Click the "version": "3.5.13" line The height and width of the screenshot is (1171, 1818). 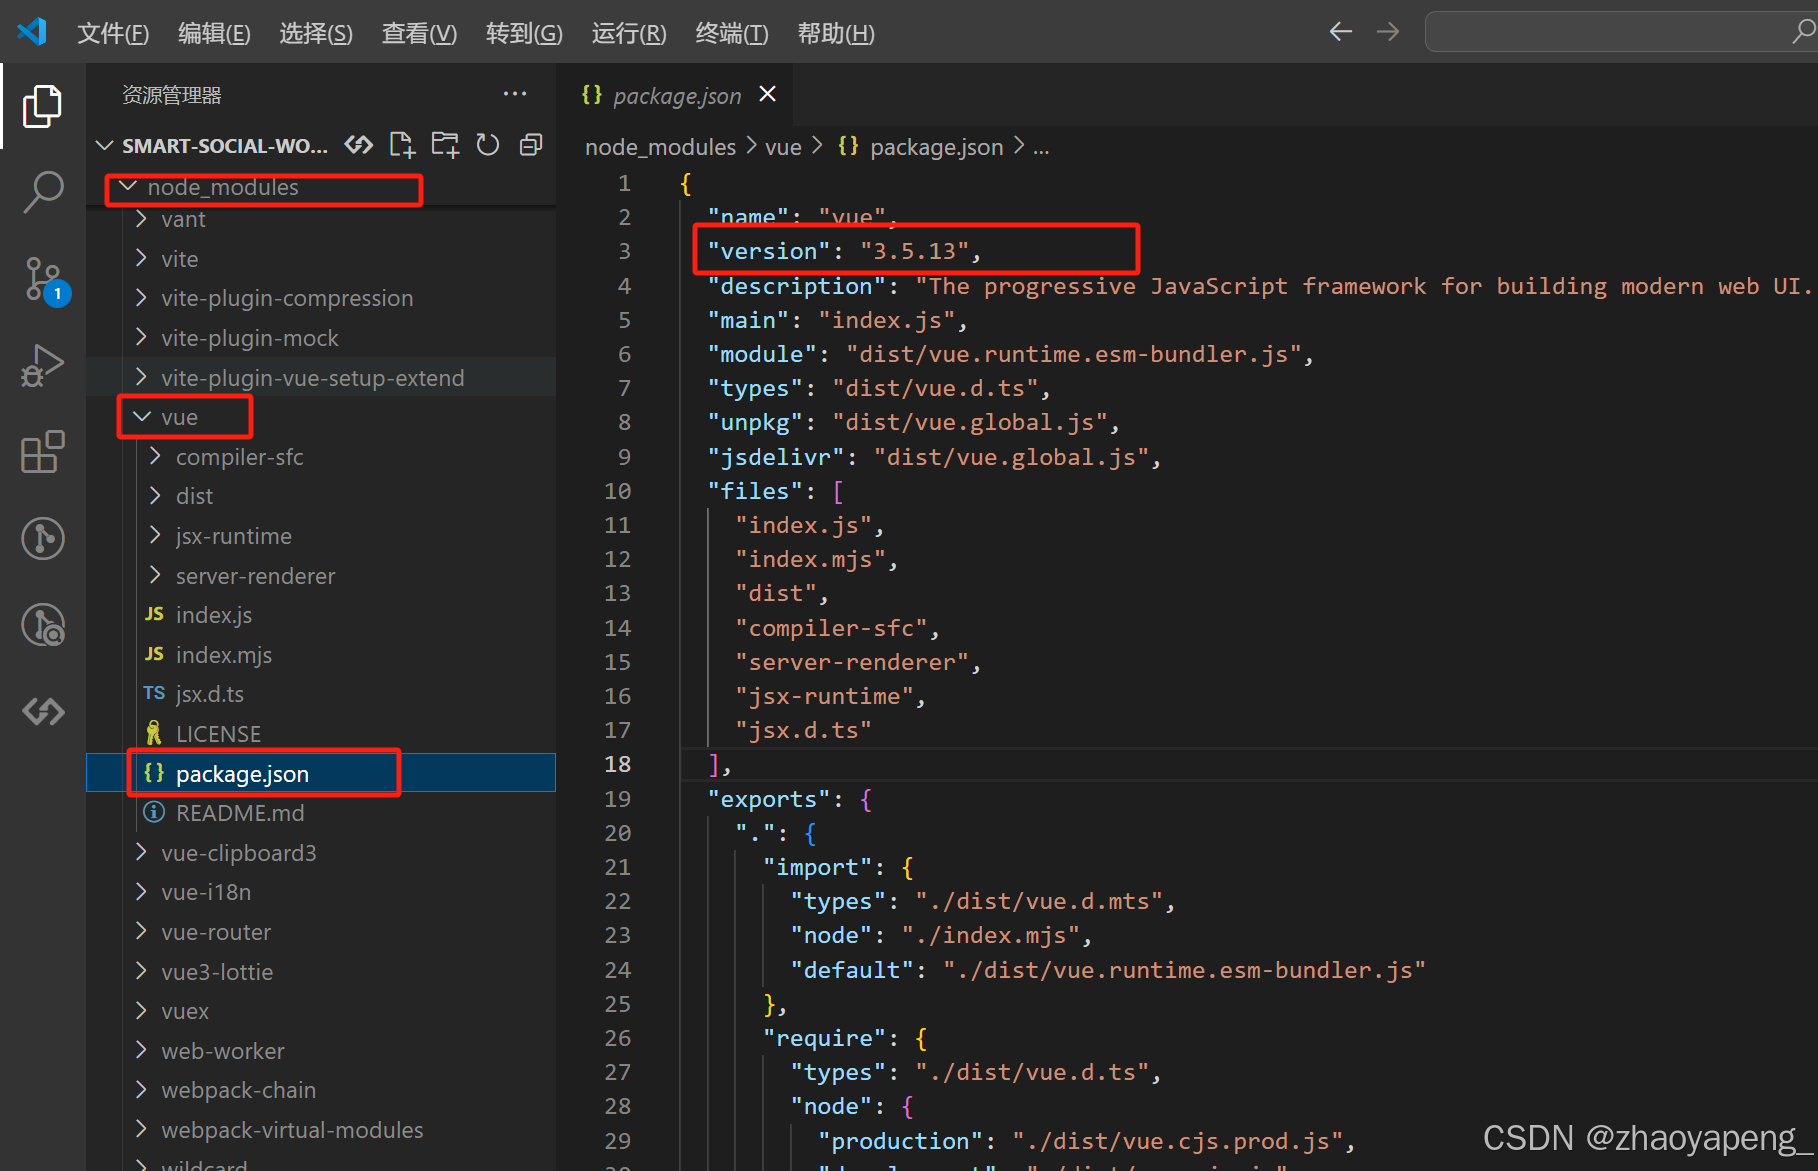click(845, 251)
